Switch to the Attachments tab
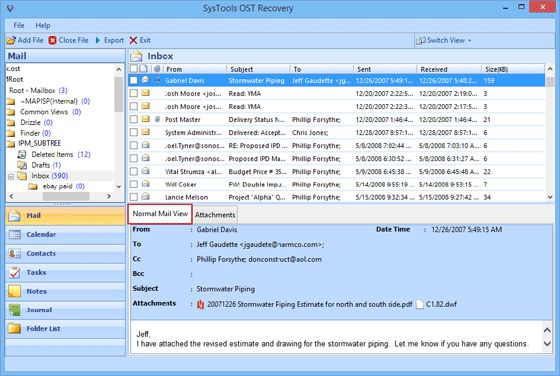 click(x=215, y=215)
